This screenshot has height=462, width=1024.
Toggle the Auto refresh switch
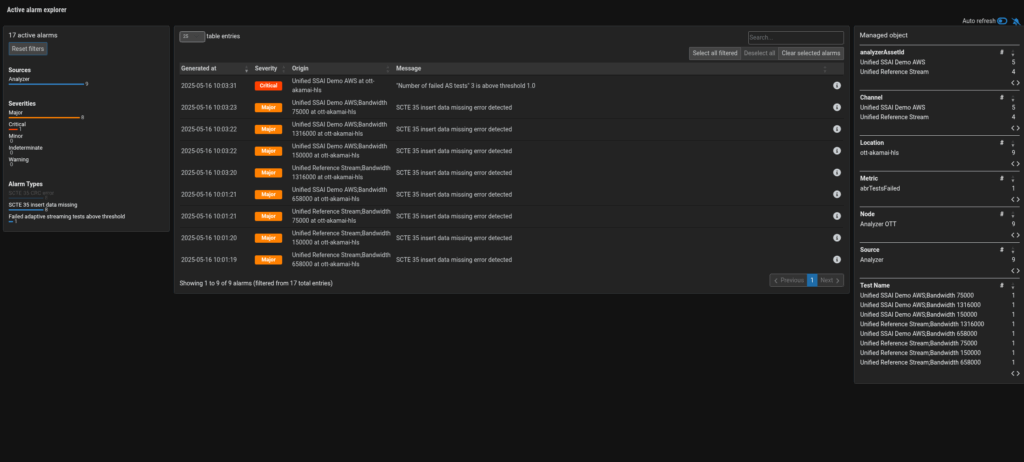(x=1001, y=21)
